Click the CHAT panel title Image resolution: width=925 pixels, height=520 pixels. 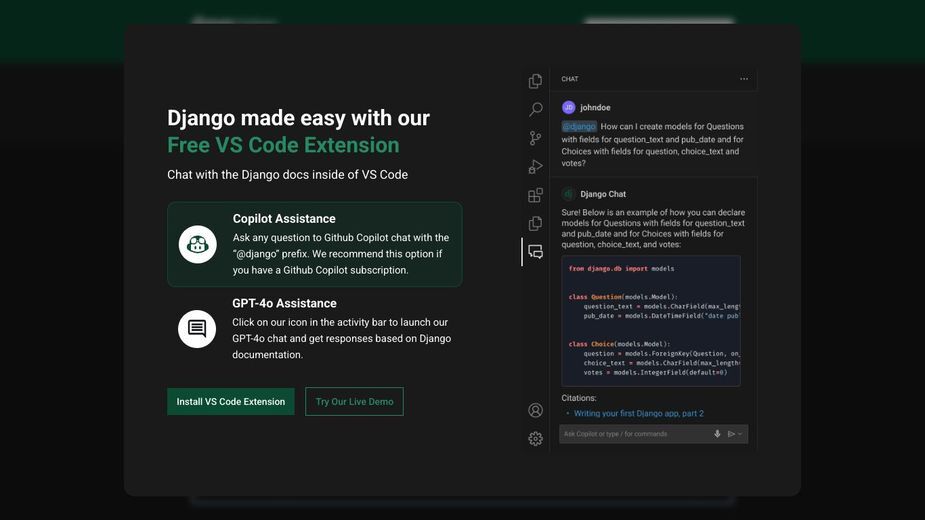point(570,79)
